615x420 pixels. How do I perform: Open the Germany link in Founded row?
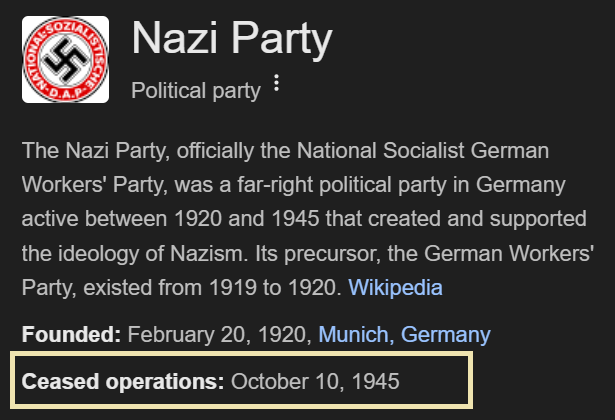pos(446,335)
